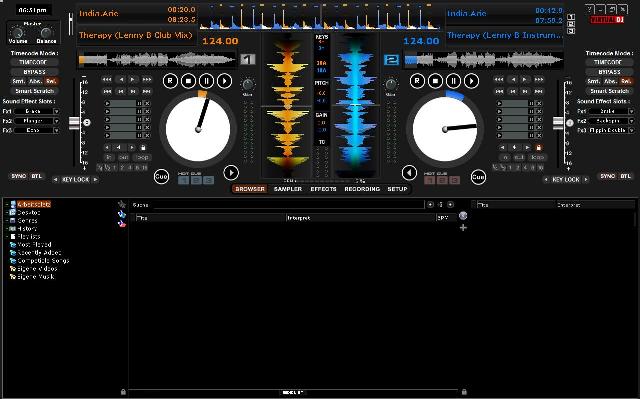640x399 pixels.
Task: Switch to the SAMPLER tab
Action: pos(288,189)
